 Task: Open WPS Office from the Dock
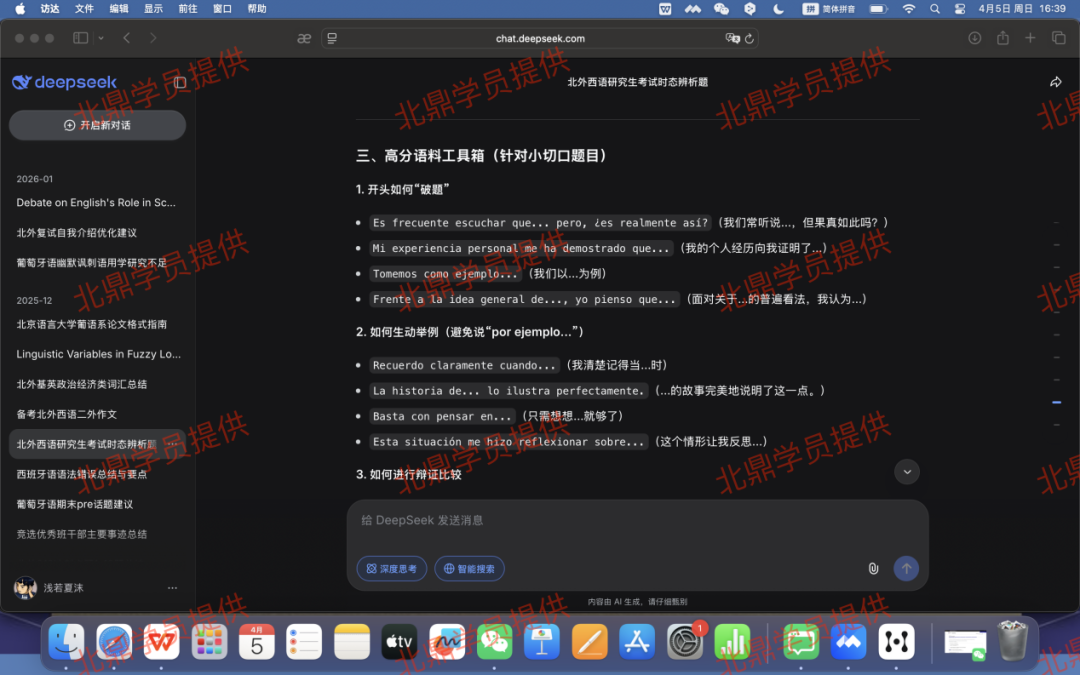[161, 641]
